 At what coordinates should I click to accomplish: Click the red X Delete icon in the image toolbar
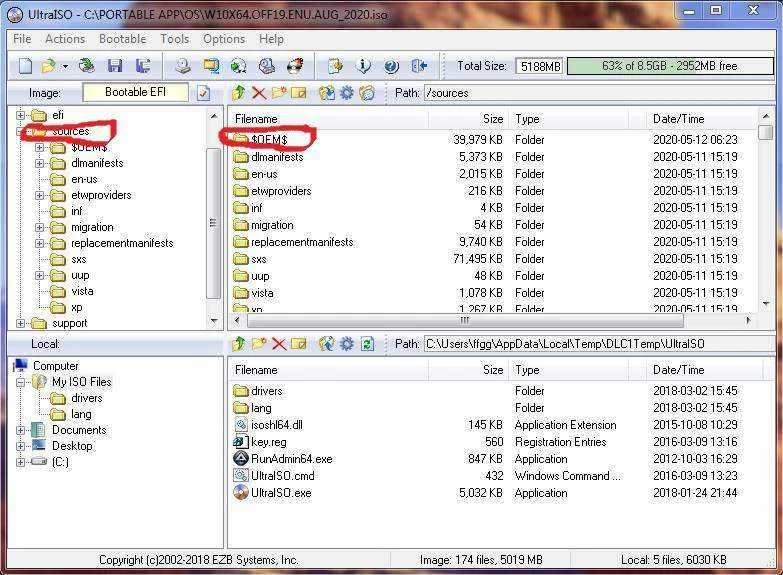259,92
